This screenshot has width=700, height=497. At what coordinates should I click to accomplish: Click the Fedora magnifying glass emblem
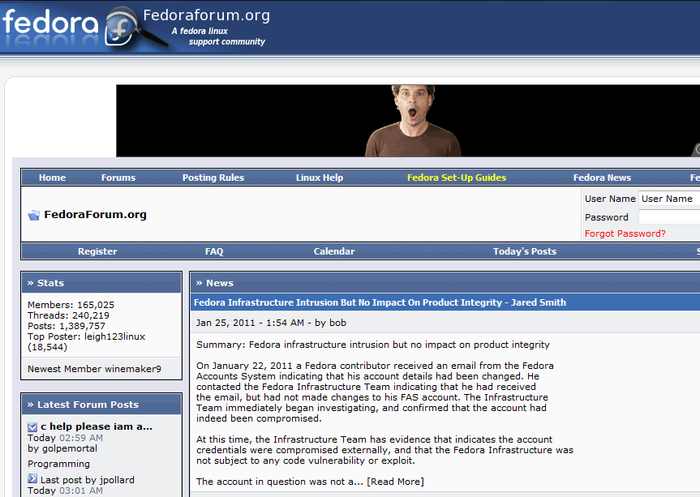134,28
